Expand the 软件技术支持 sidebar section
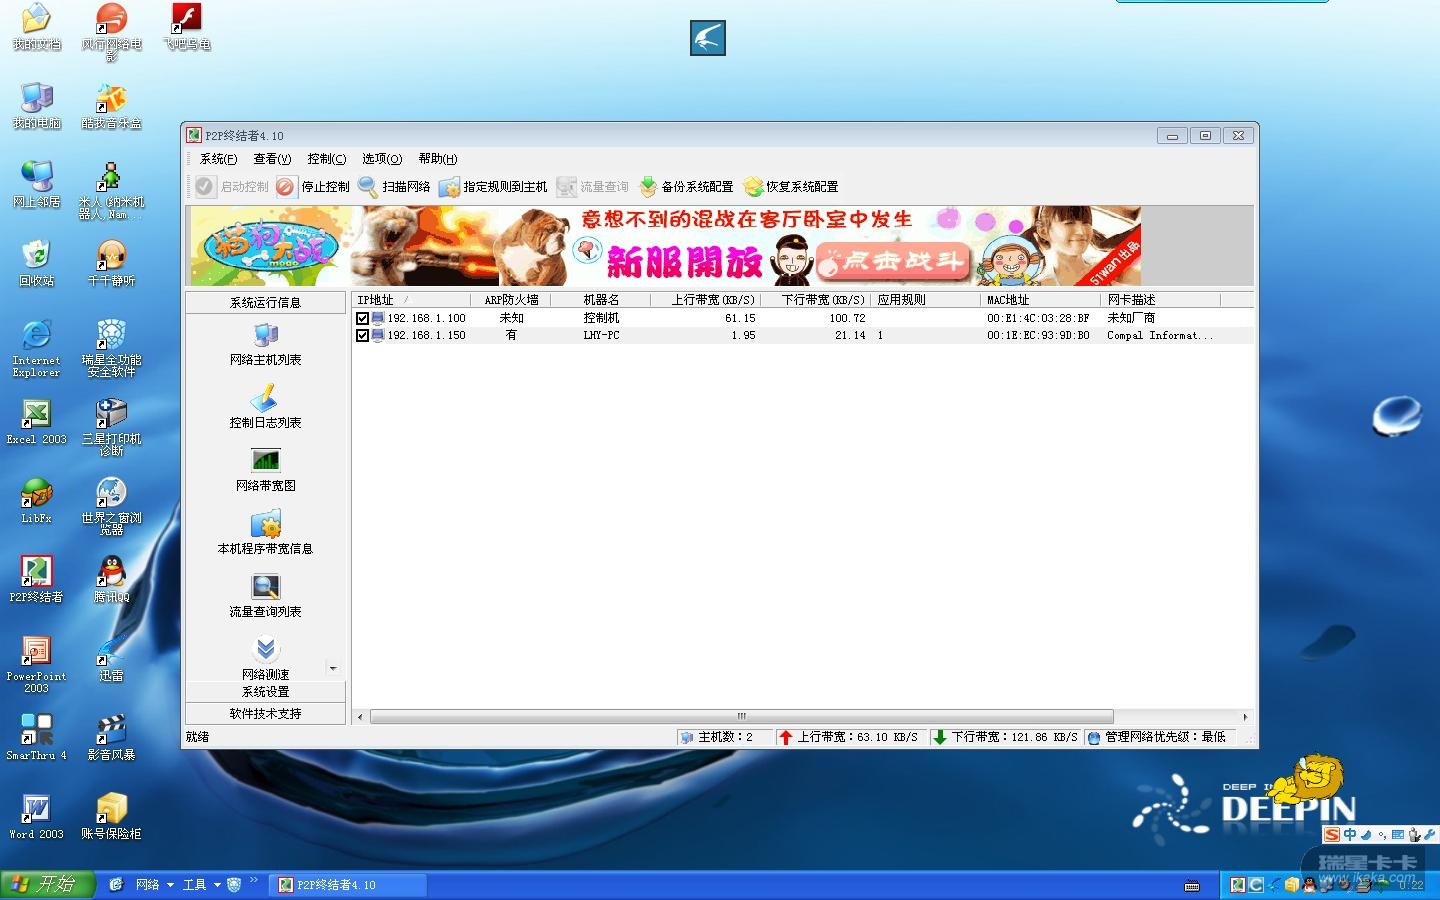Viewport: 1440px width, 900px height. point(265,713)
